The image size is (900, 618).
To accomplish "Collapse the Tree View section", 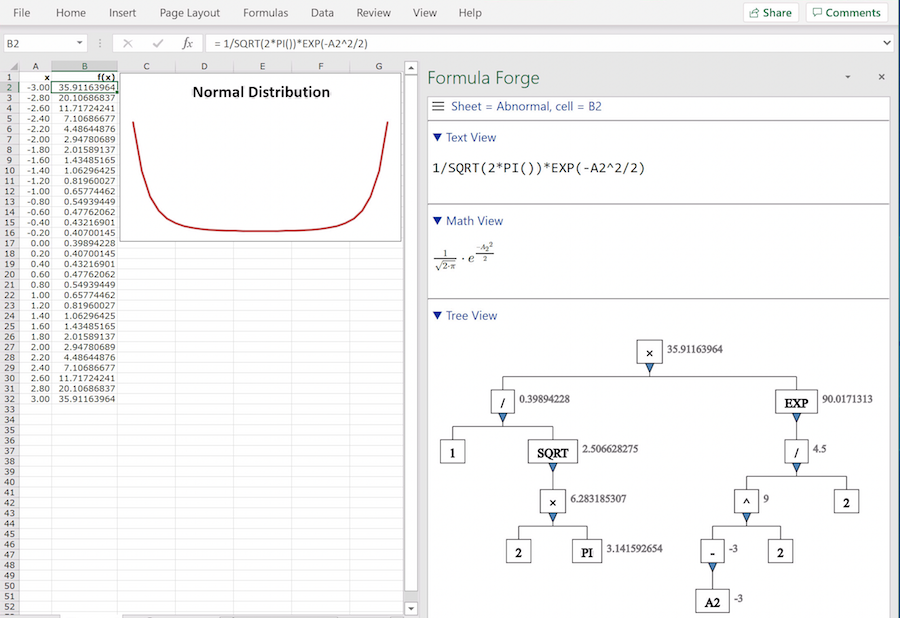I will point(437,316).
